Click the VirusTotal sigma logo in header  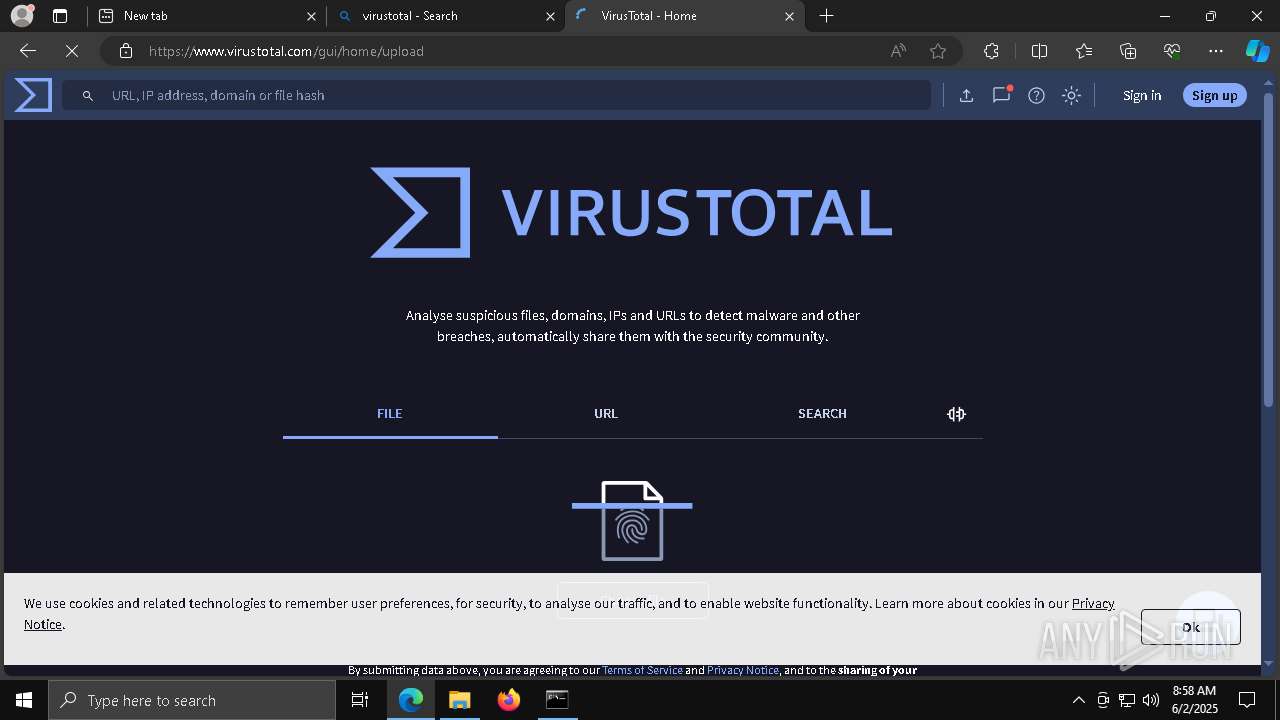pos(33,95)
